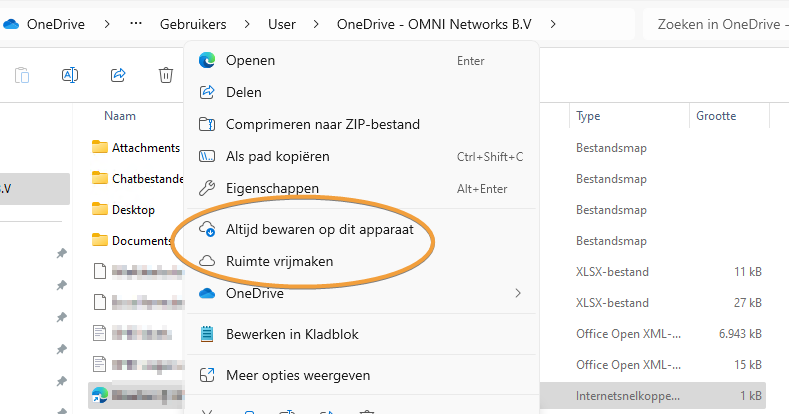This screenshot has height=414, width=789.
Task: Choose Comprimeren naar ZIP-bestand
Action: pos(322,125)
